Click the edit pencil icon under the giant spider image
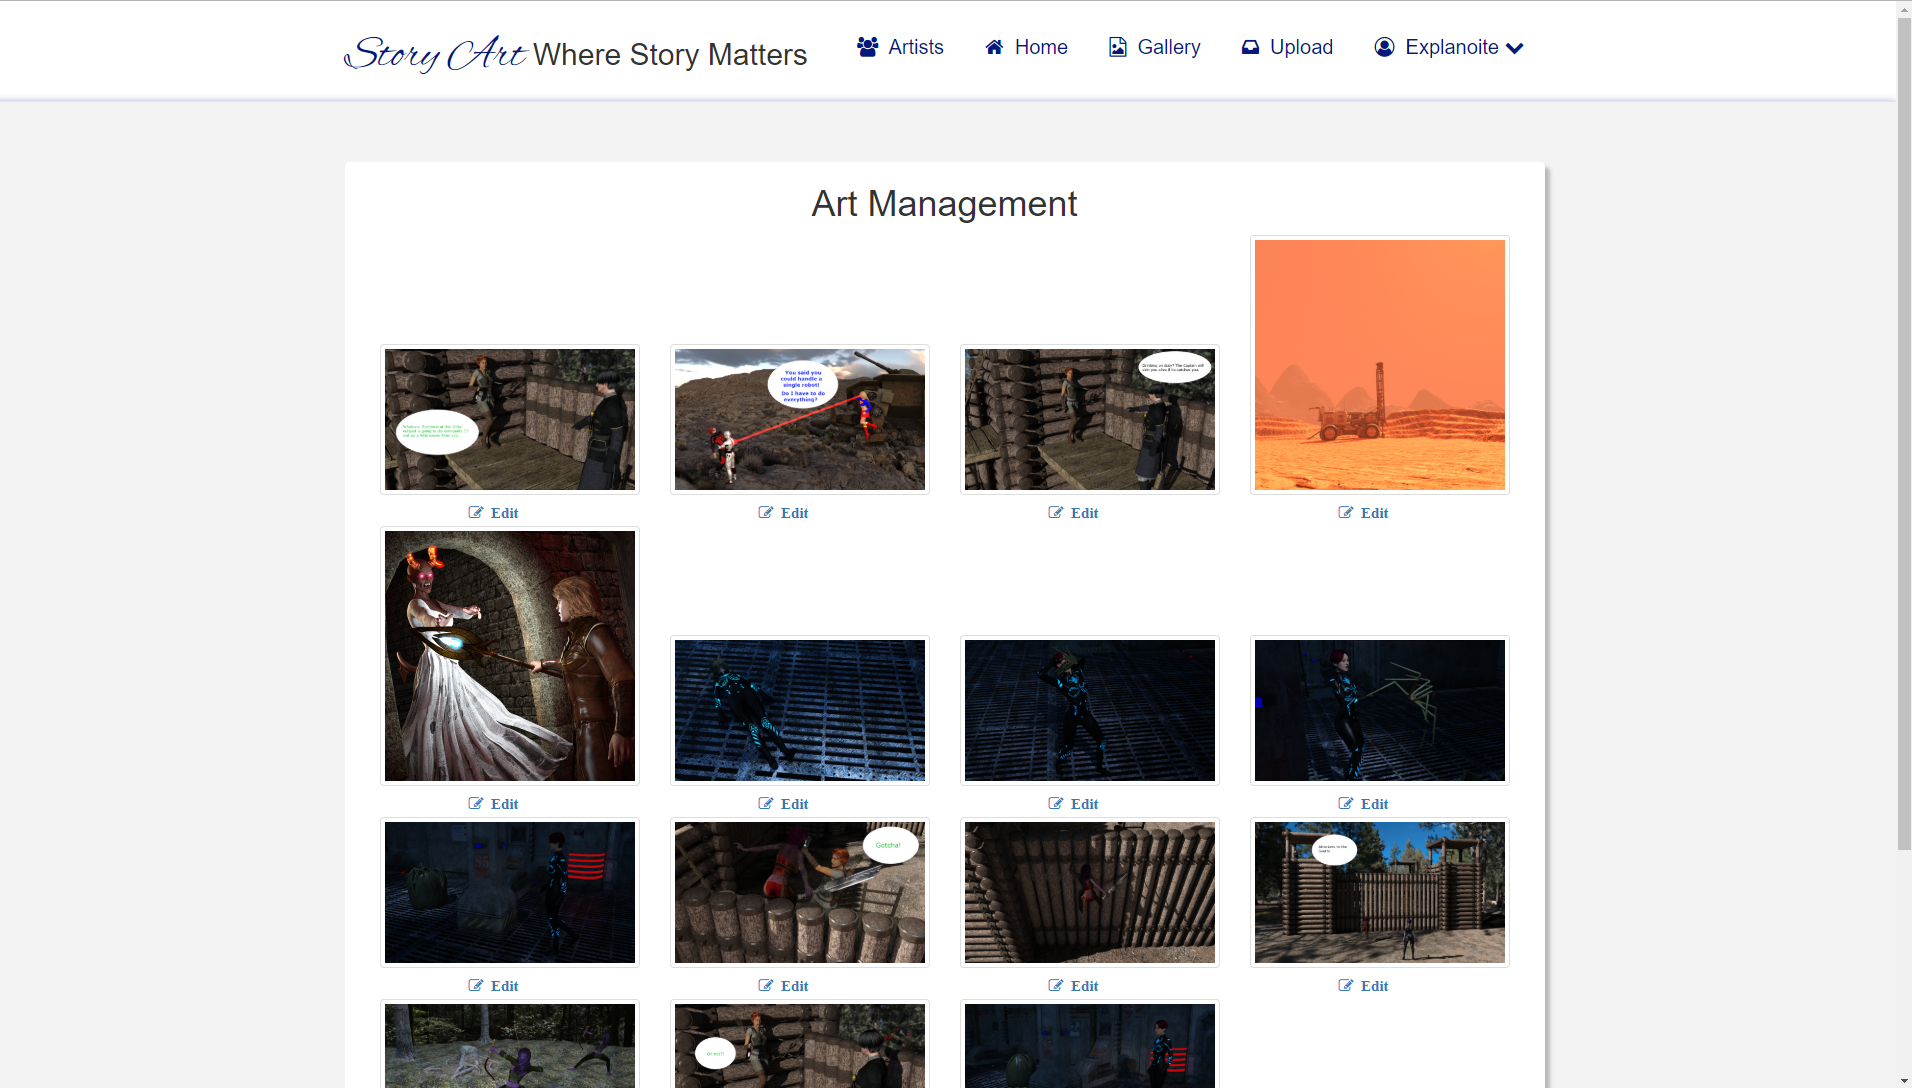 click(x=1346, y=804)
